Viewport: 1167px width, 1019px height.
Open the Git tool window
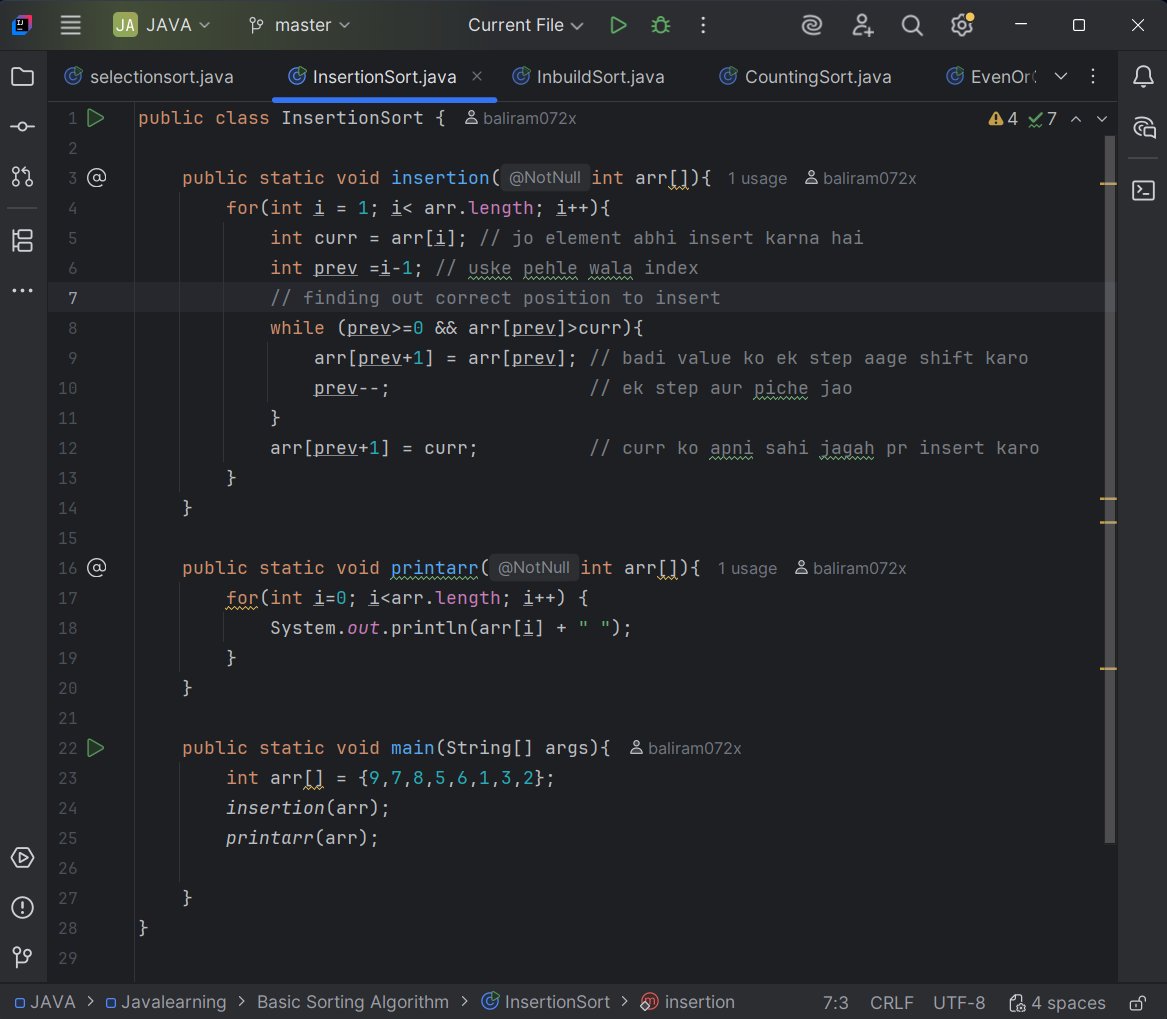pyautogui.click(x=22, y=956)
